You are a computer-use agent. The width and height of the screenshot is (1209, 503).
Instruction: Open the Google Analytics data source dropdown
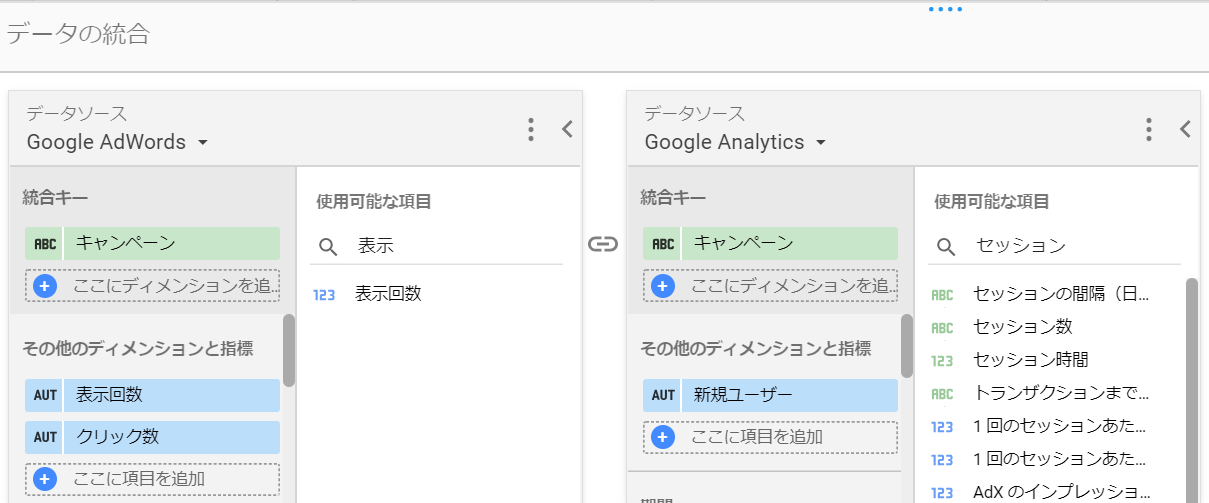coord(735,142)
